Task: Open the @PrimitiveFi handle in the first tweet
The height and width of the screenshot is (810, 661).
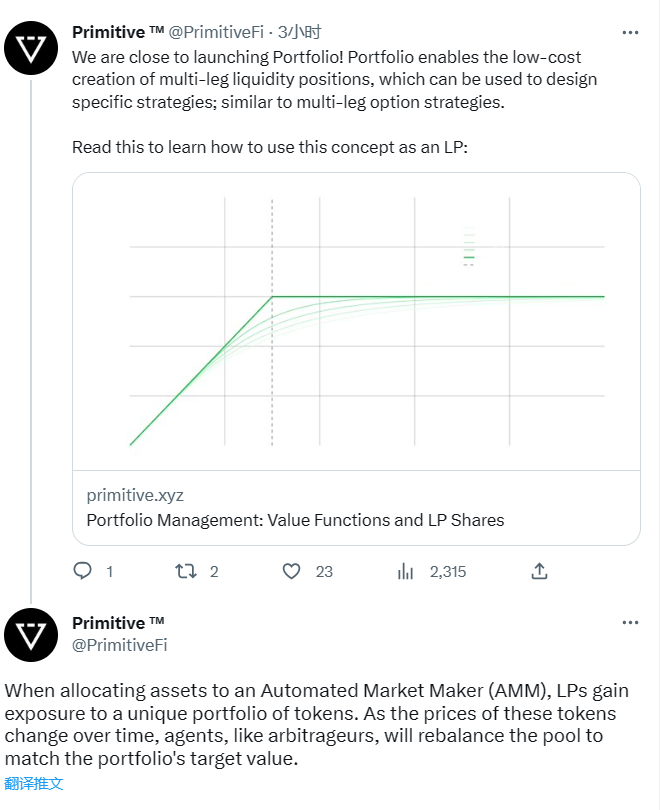Action: pyautogui.click(x=216, y=32)
